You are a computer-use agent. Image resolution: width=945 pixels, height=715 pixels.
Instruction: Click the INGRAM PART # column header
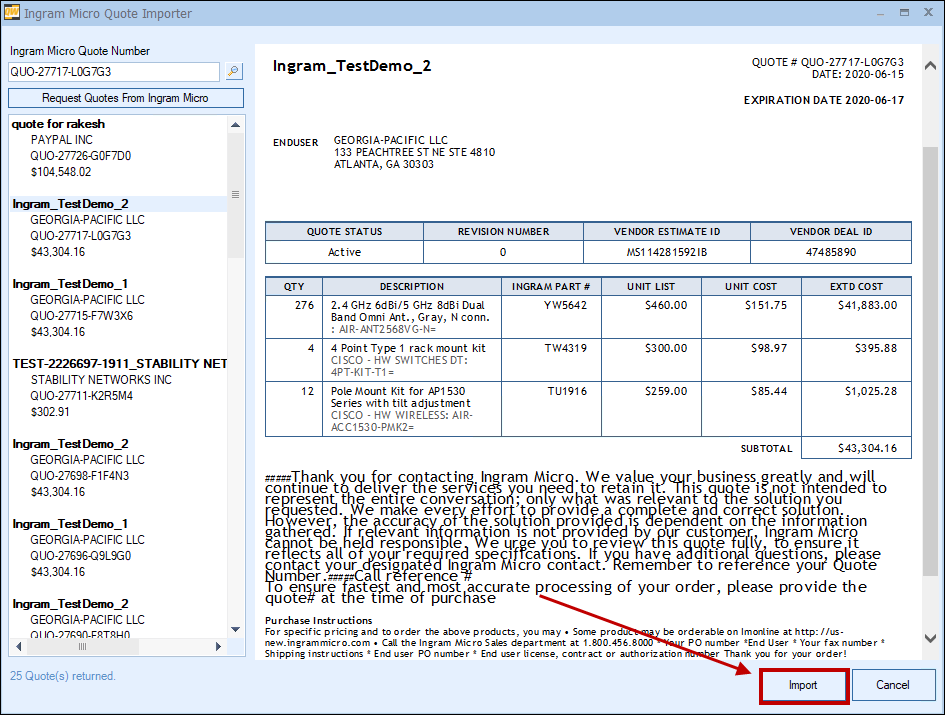pyautogui.click(x=551, y=286)
